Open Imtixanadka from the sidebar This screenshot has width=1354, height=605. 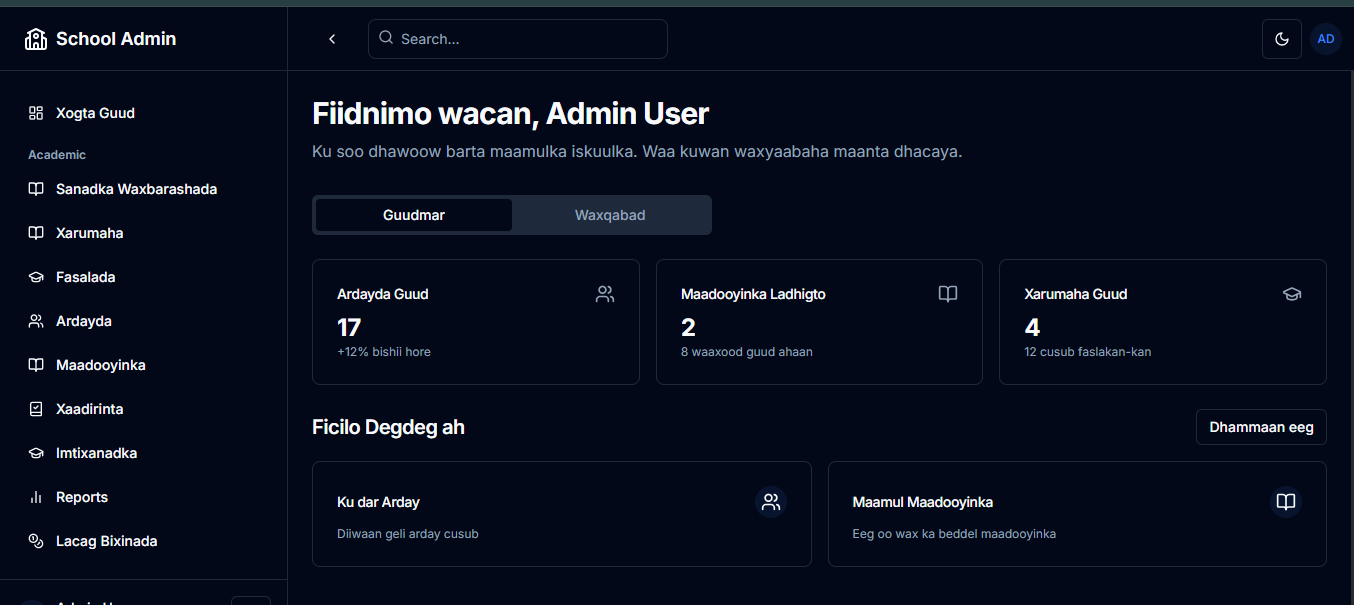coord(96,453)
